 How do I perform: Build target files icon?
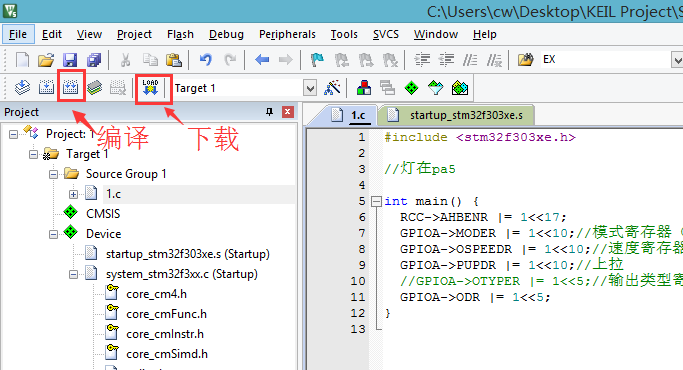(46, 88)
